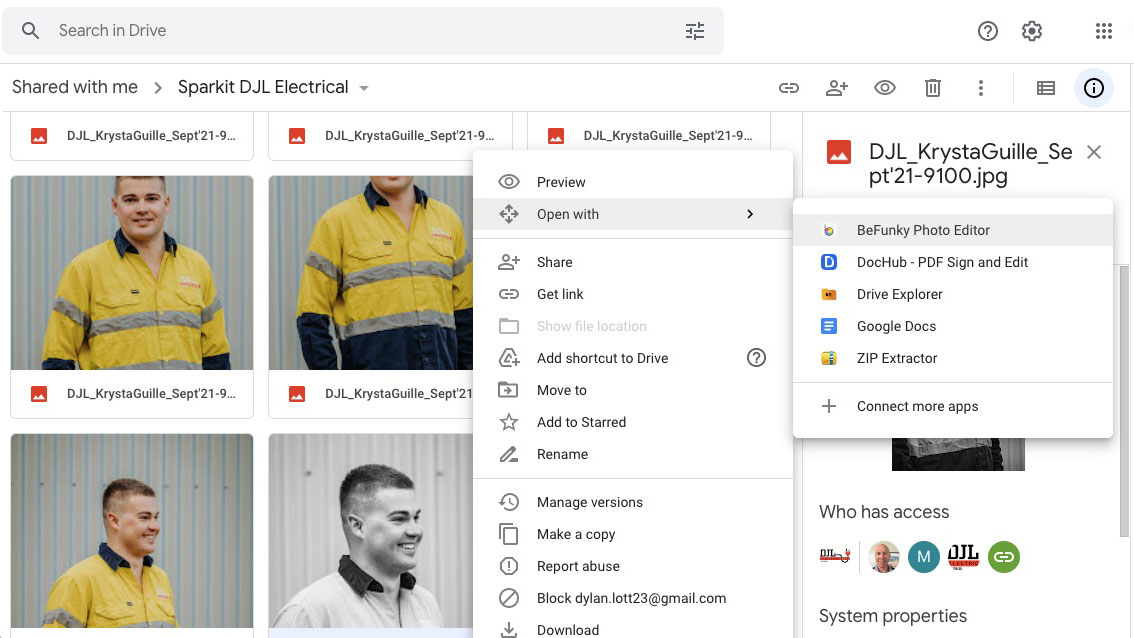Open the Google apps grid
The image size is (1134, 638).
pyautogui.click(x=1104, y=31)
